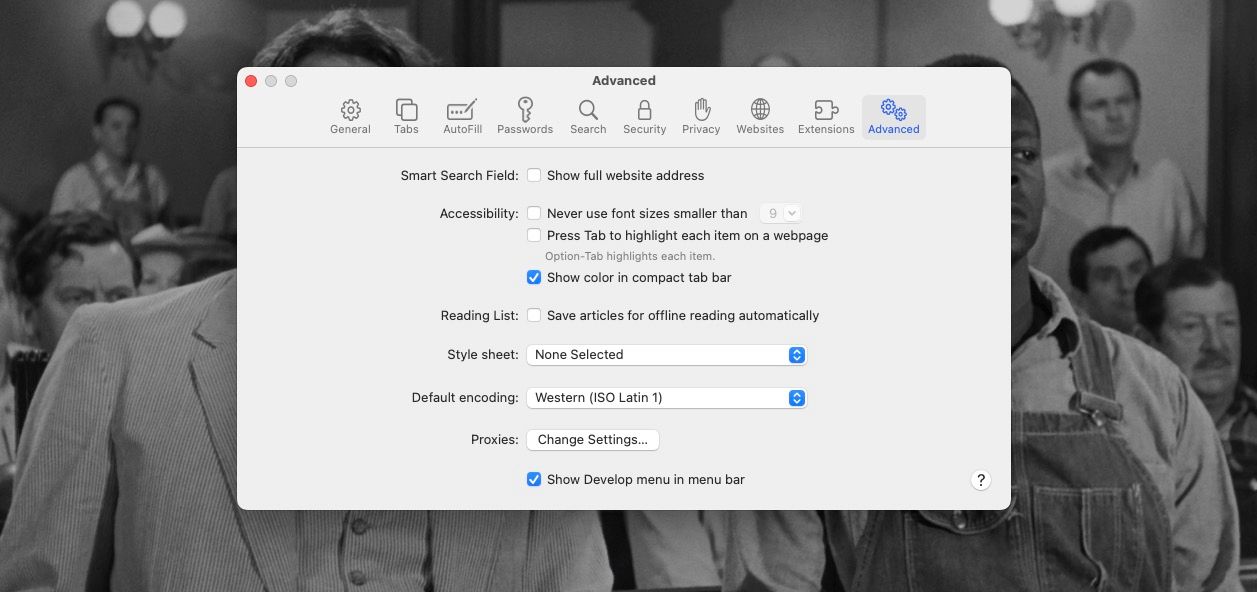Screen dimensions: 1257x592
Task: Enable Save articles for offline reading automatically
Action: (534, 315)
